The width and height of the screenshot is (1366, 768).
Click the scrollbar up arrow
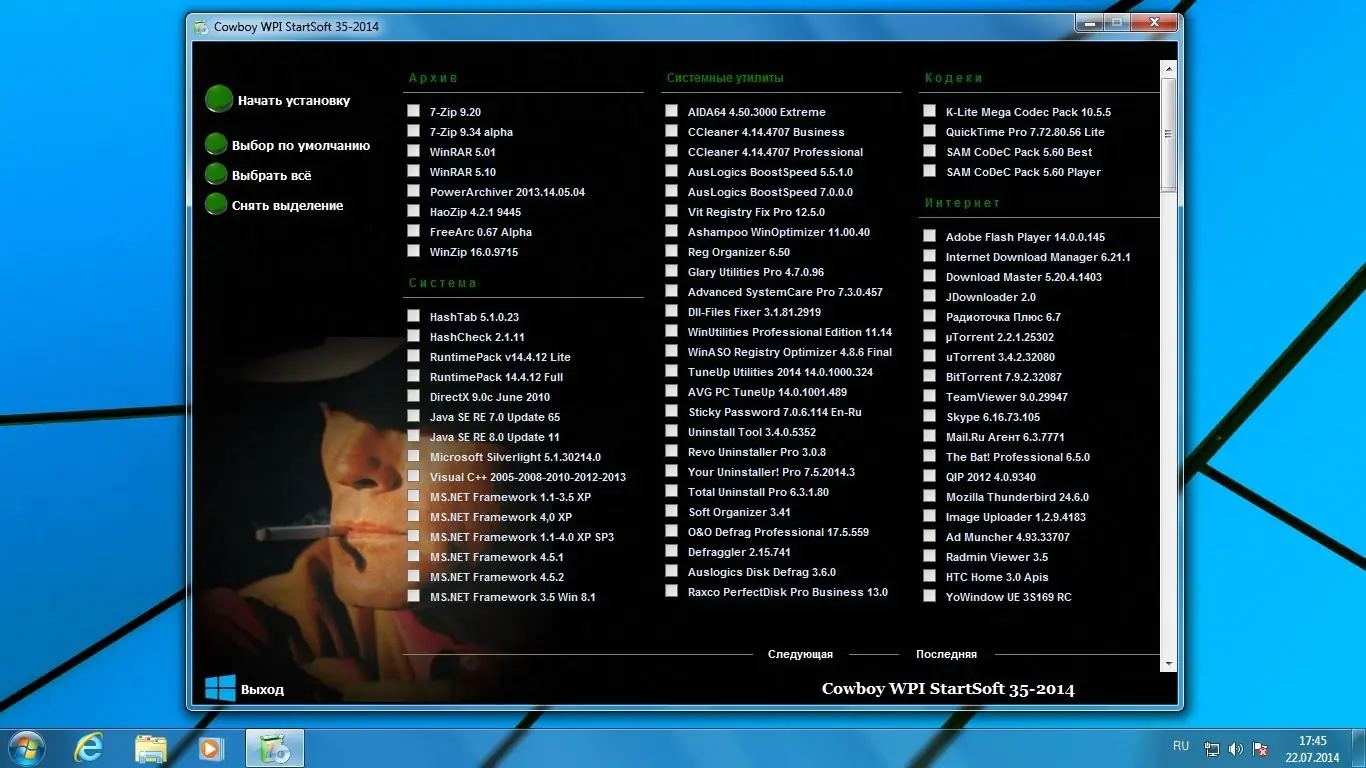point(1168,69)
